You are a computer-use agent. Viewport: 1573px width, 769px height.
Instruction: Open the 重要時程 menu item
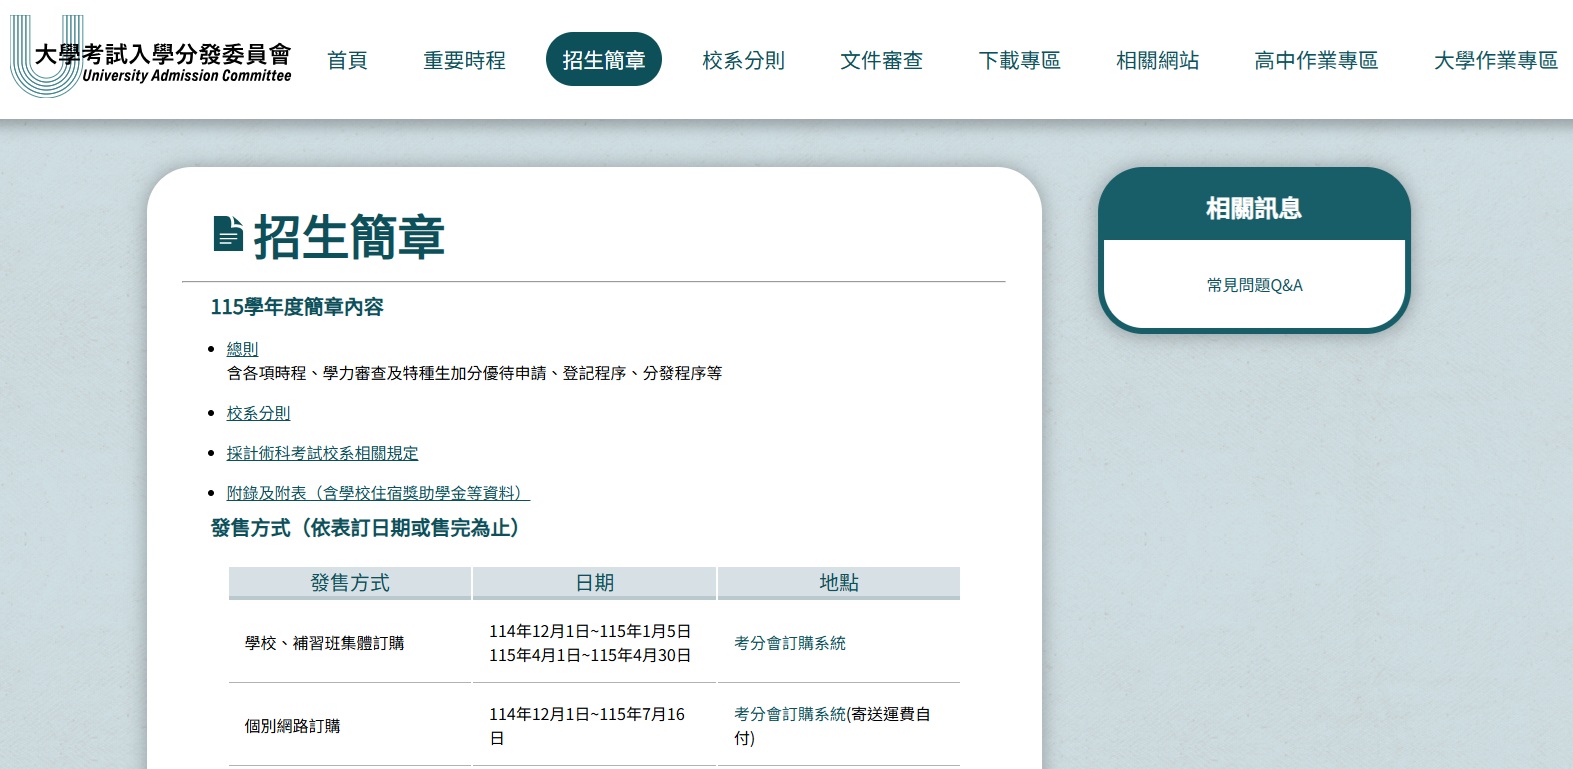pos(464,61)
